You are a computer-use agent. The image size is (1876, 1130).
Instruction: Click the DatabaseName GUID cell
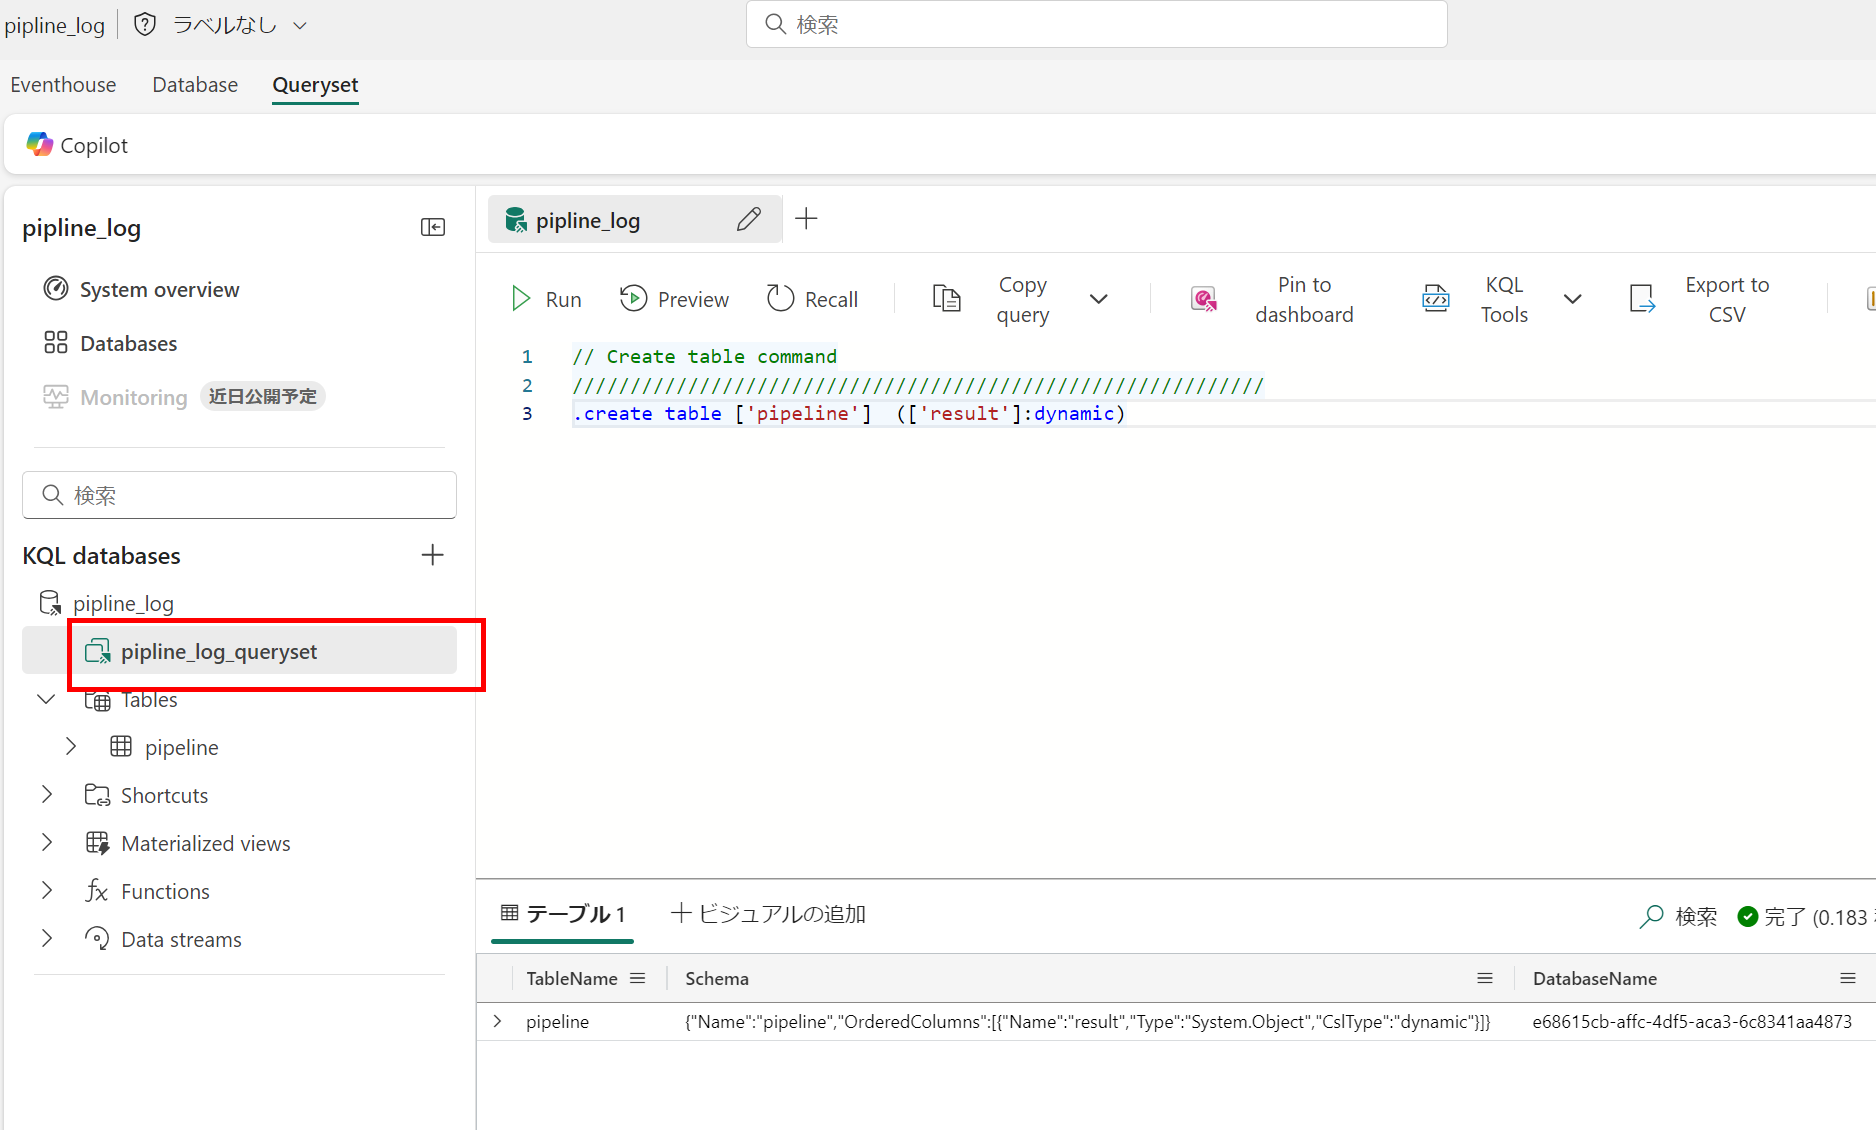(1692, 1021)
